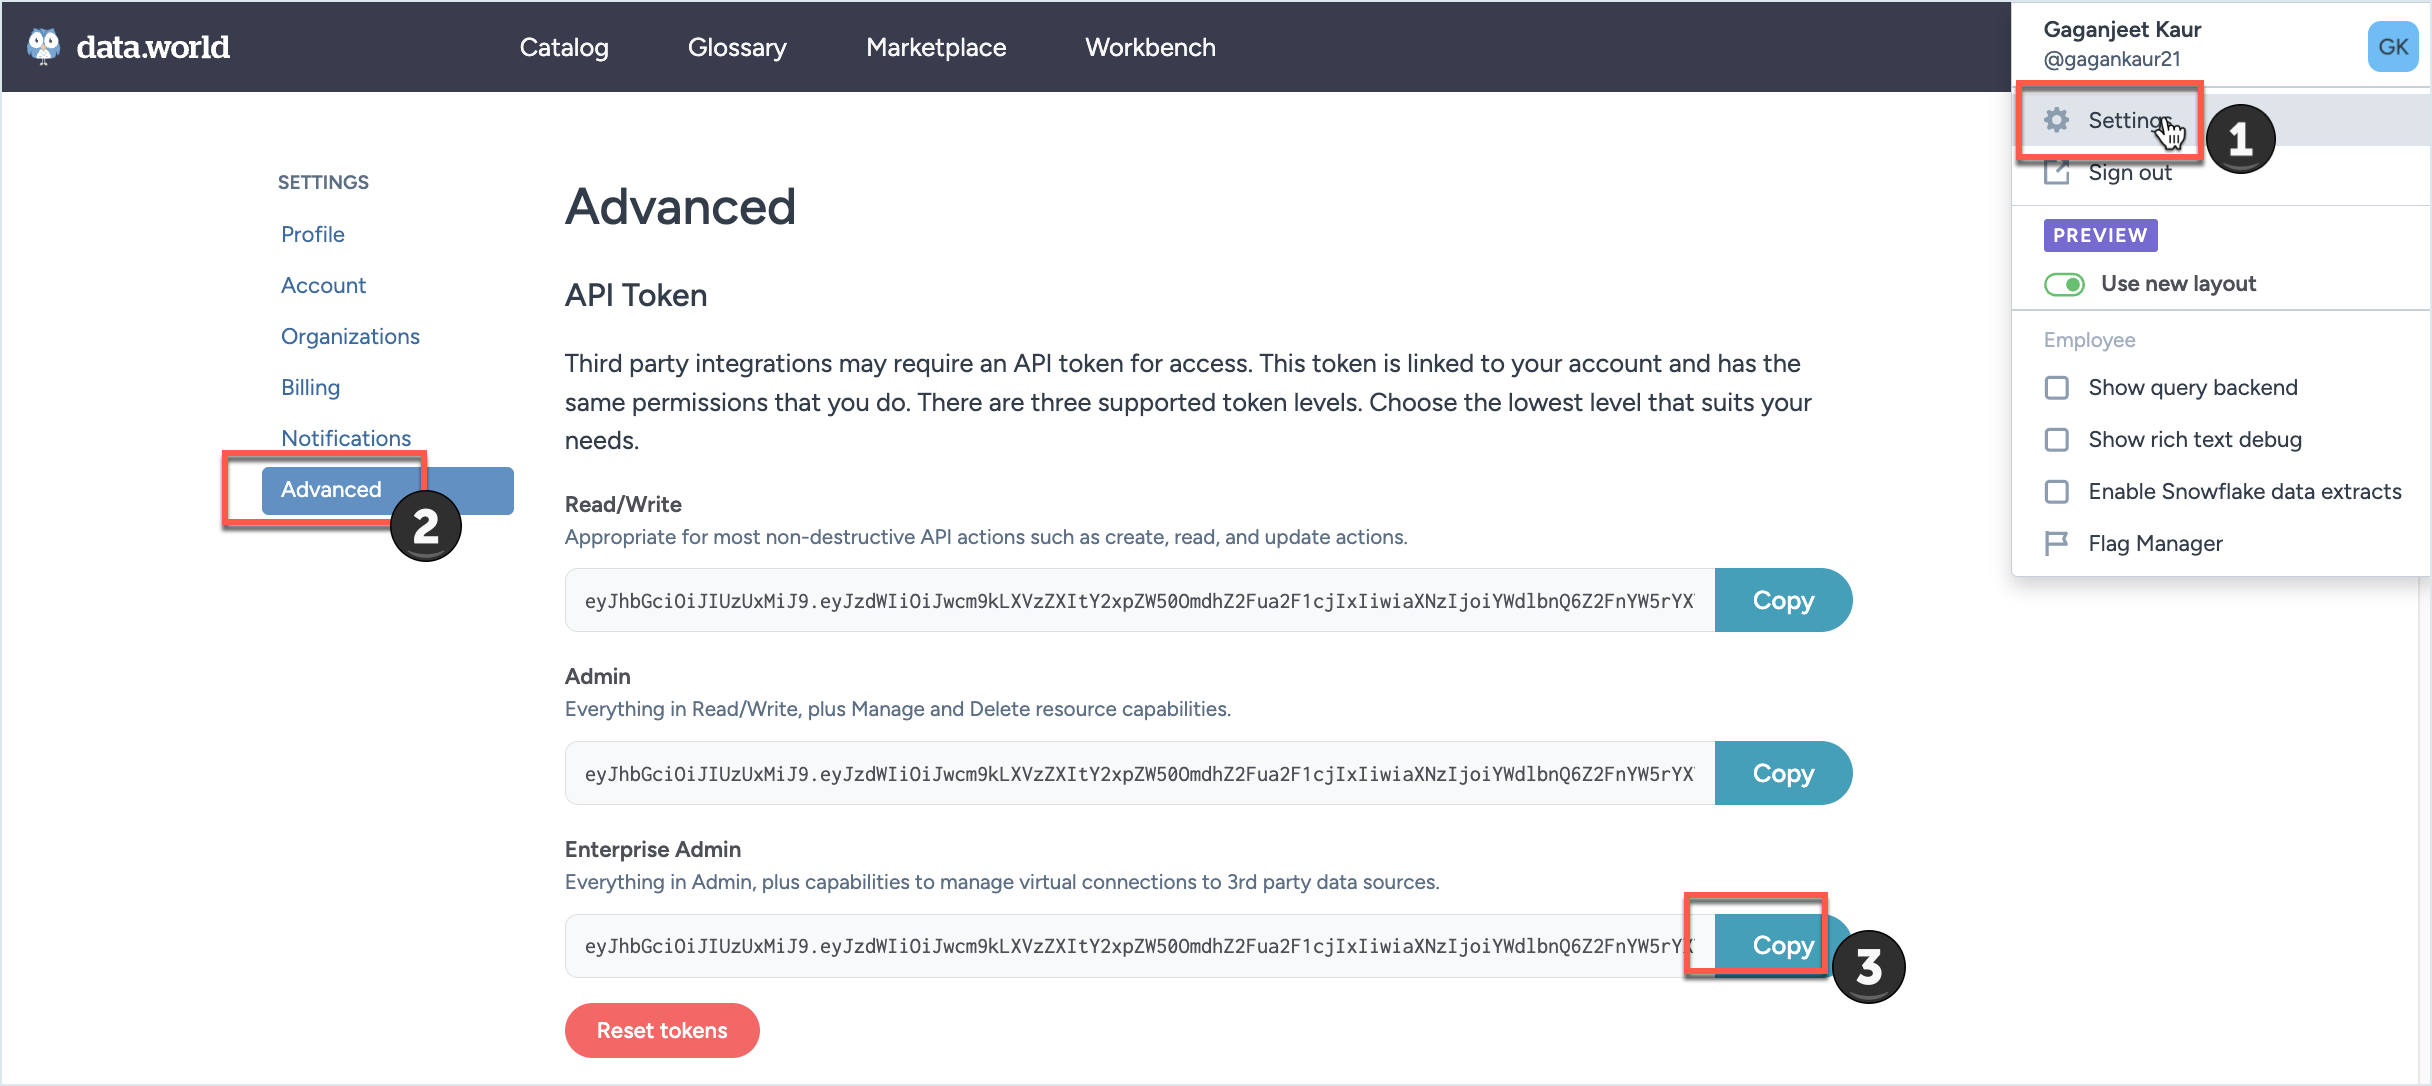Click the Reset tokens button
The width and height of the screenshot is (2432, 1086).
662,1030
